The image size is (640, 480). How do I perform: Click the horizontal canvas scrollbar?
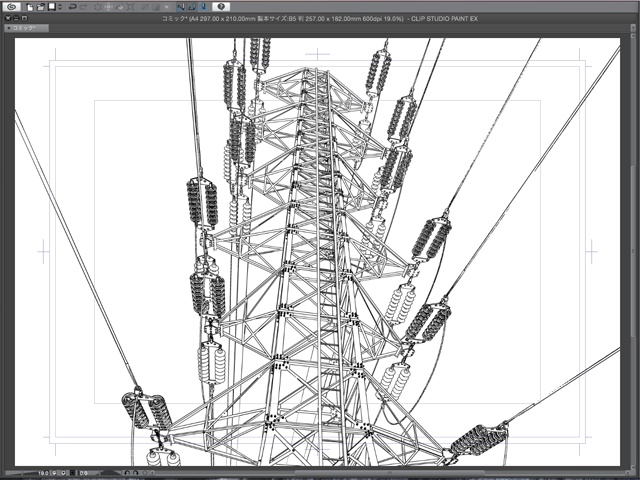388,473
